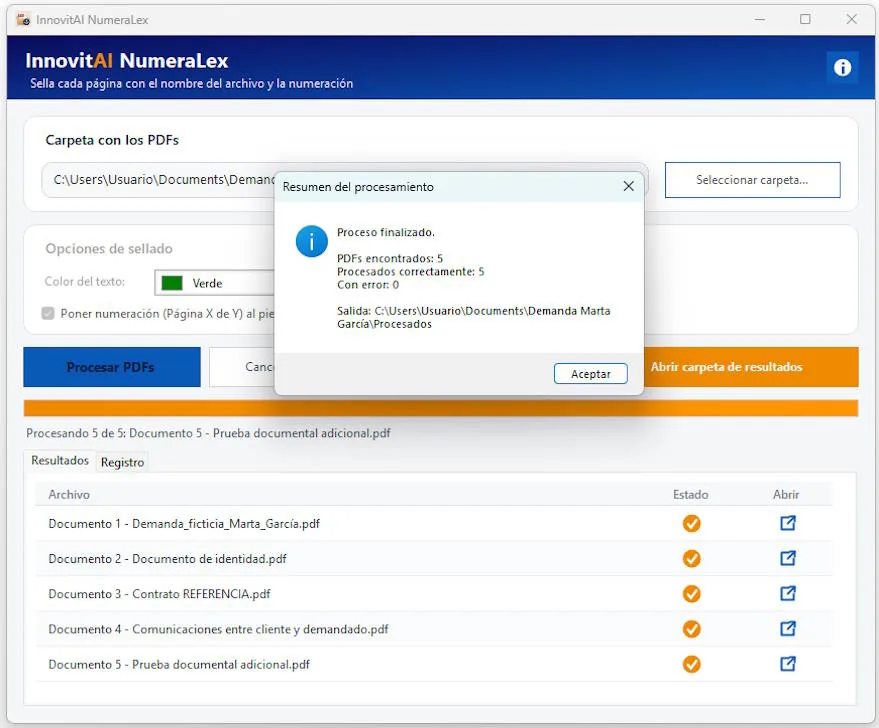Click the status checkmark for Documento 1
This screenshot has height=728, width=879.
pyautogui.click(x=691, y=523)
